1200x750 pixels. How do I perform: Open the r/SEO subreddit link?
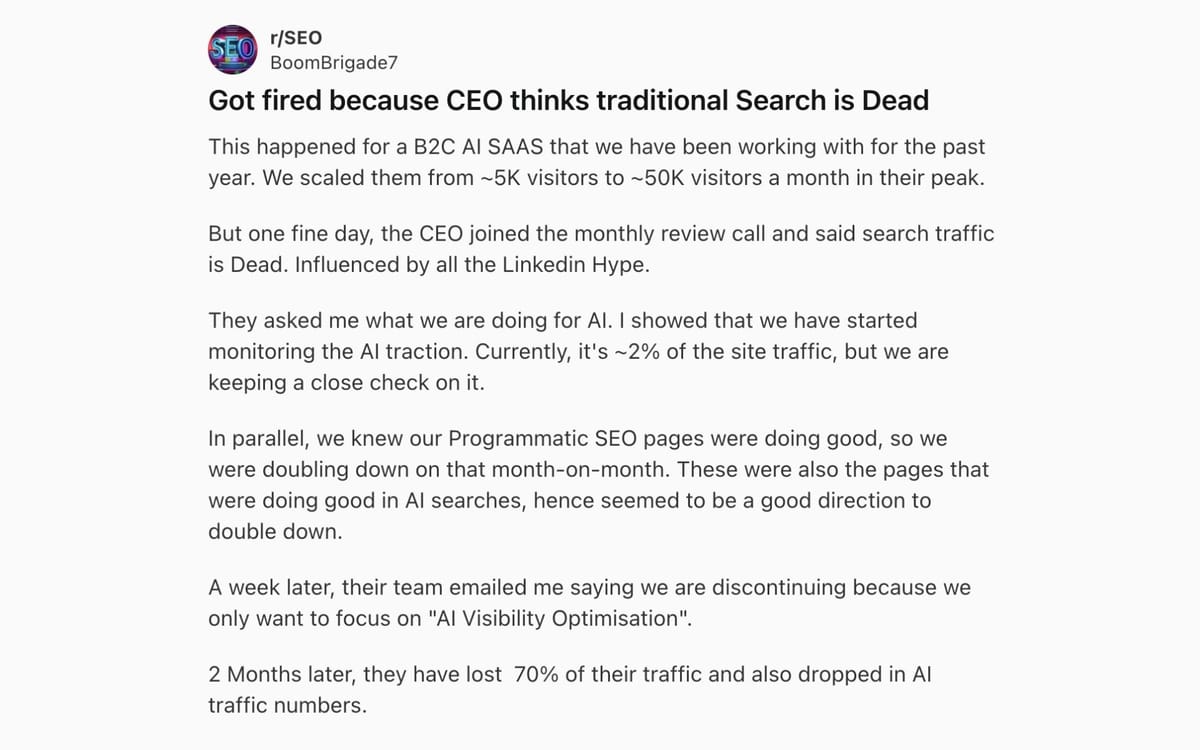[x=296, y=39]
